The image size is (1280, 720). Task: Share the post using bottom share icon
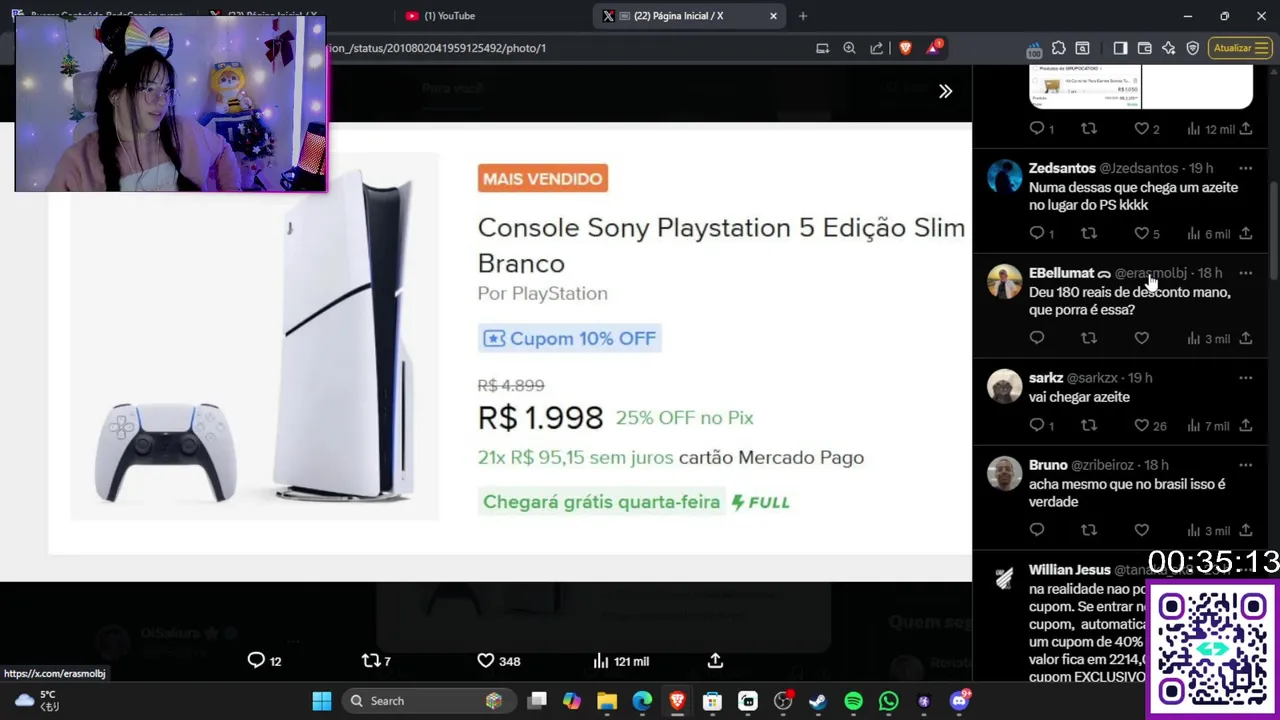coord(715,661)
